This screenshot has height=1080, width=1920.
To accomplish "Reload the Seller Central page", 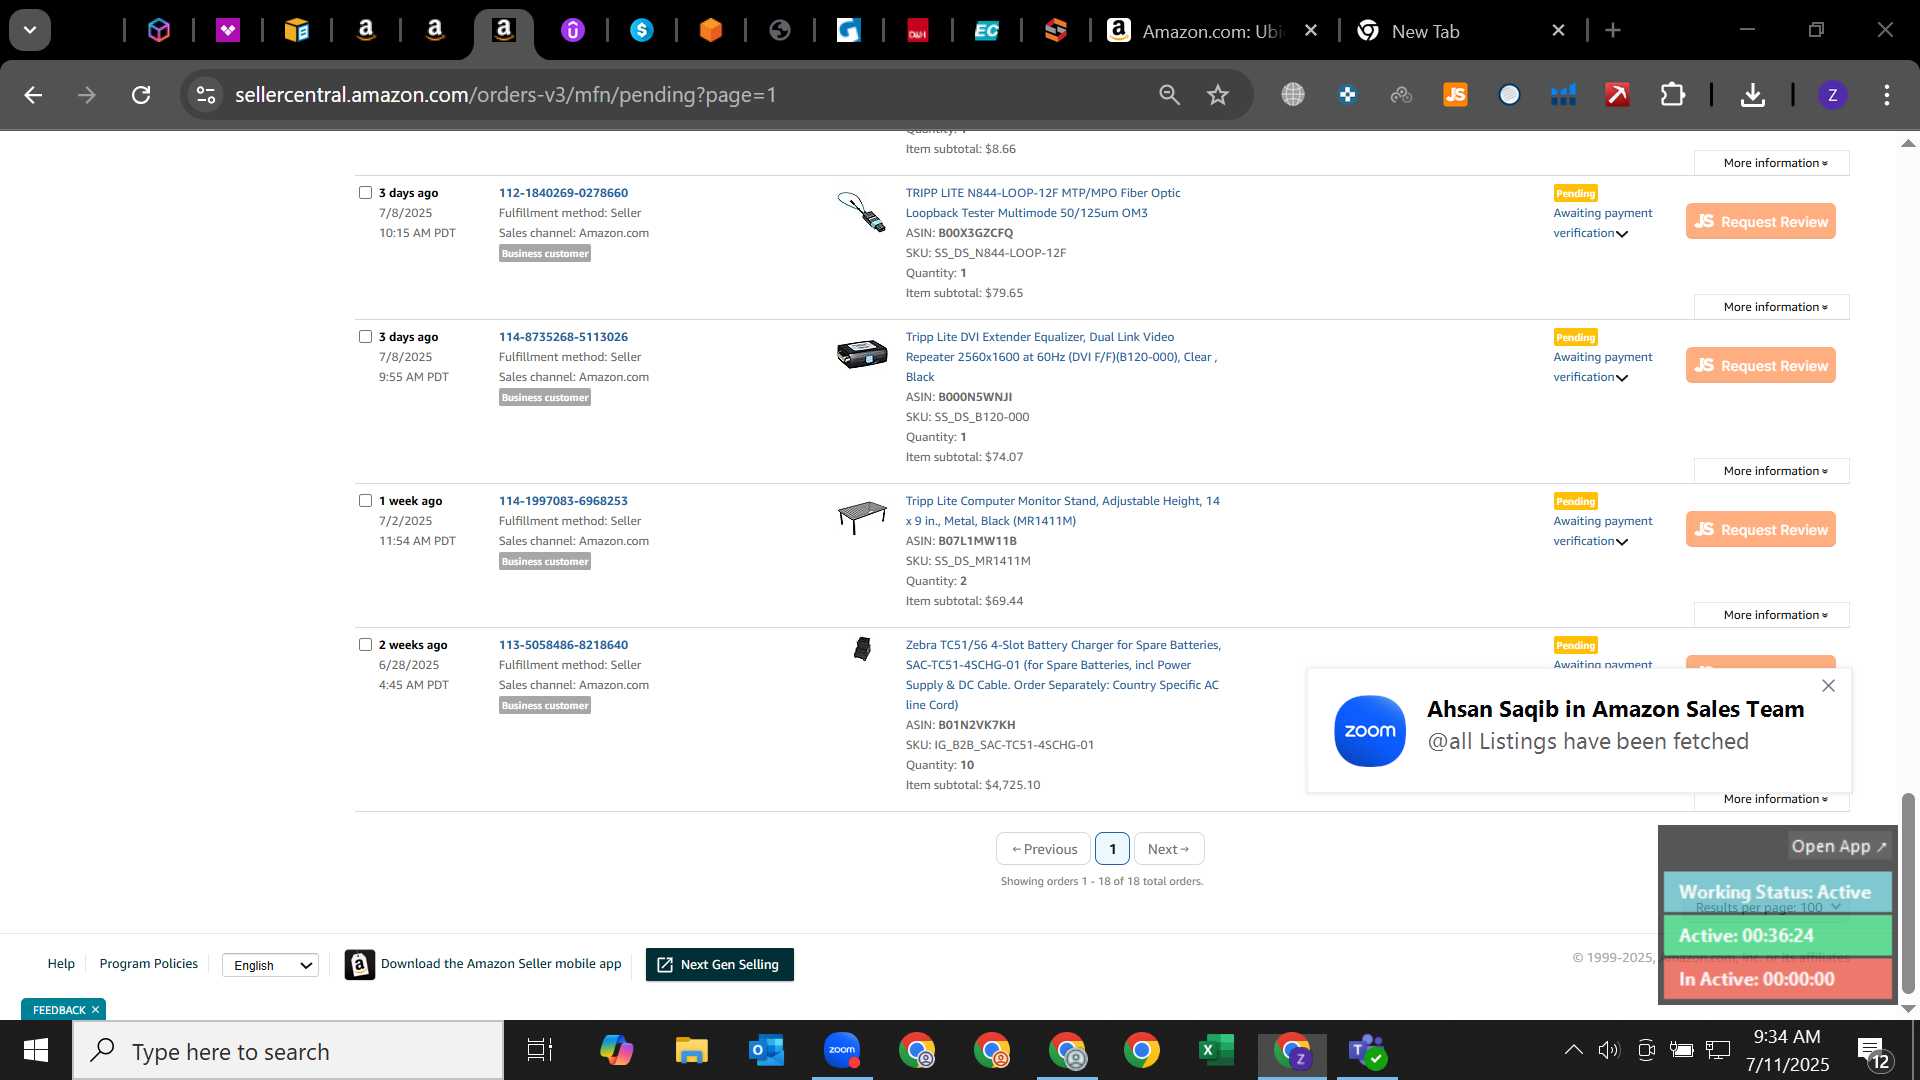I will coord(141,95).
